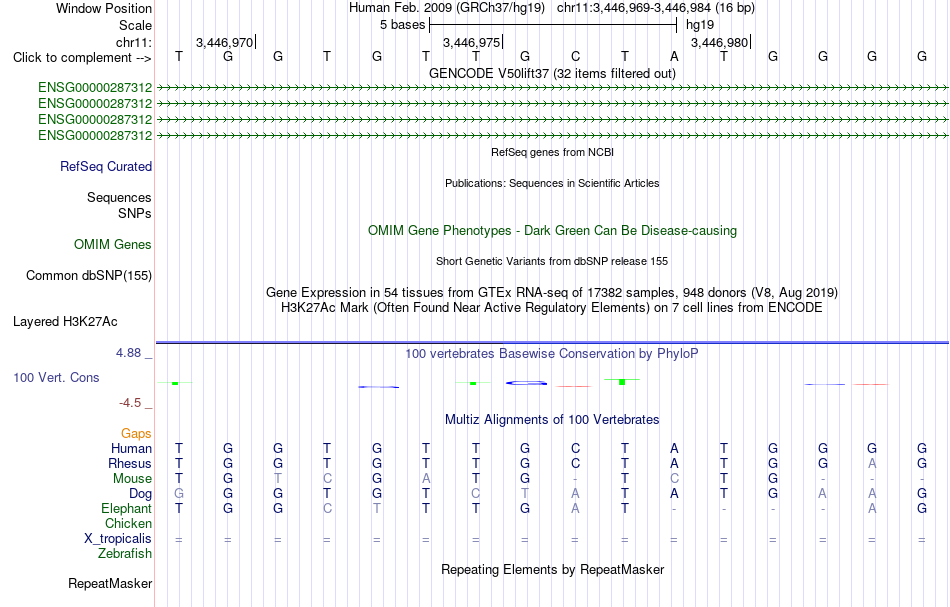Viewport: 950px width, 607px height.
Task: Open the Common dbSNP(155) track label
Action: pyautogui.click(x=89, y=276)
